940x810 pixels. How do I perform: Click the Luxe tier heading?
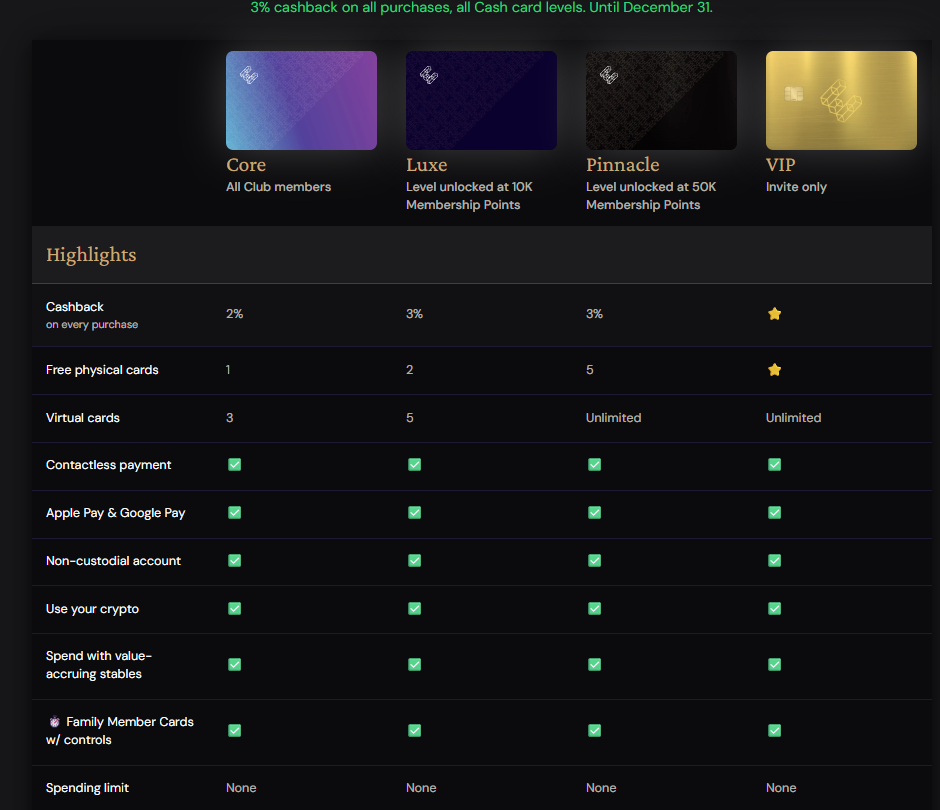tap(426, 165)
